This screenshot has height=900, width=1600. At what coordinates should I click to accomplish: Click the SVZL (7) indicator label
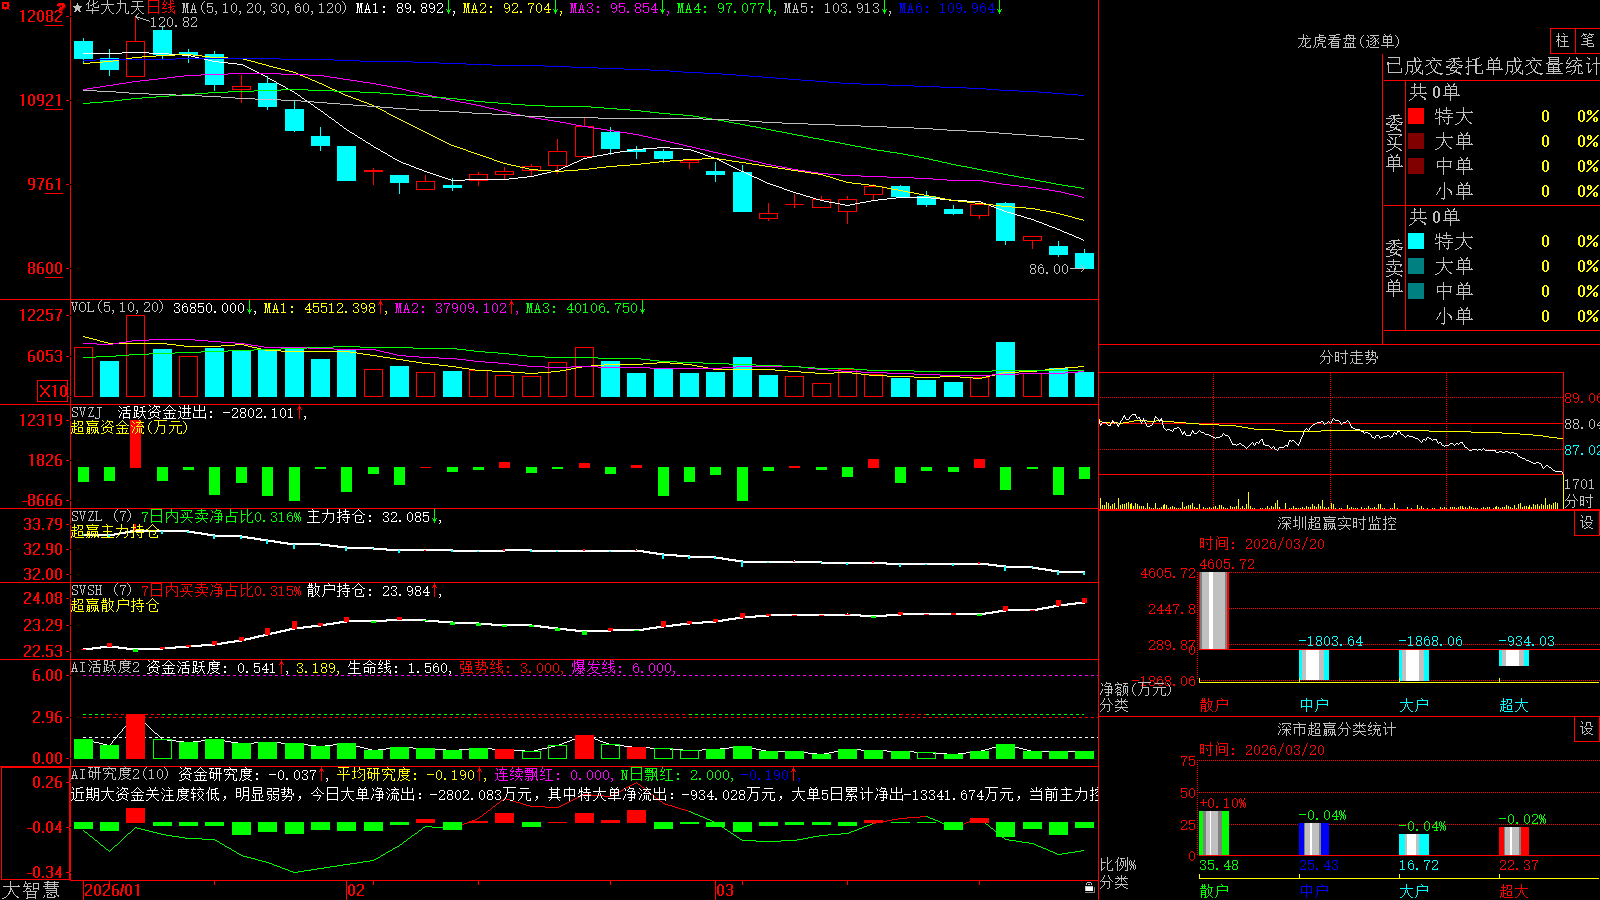coord(101,517)
